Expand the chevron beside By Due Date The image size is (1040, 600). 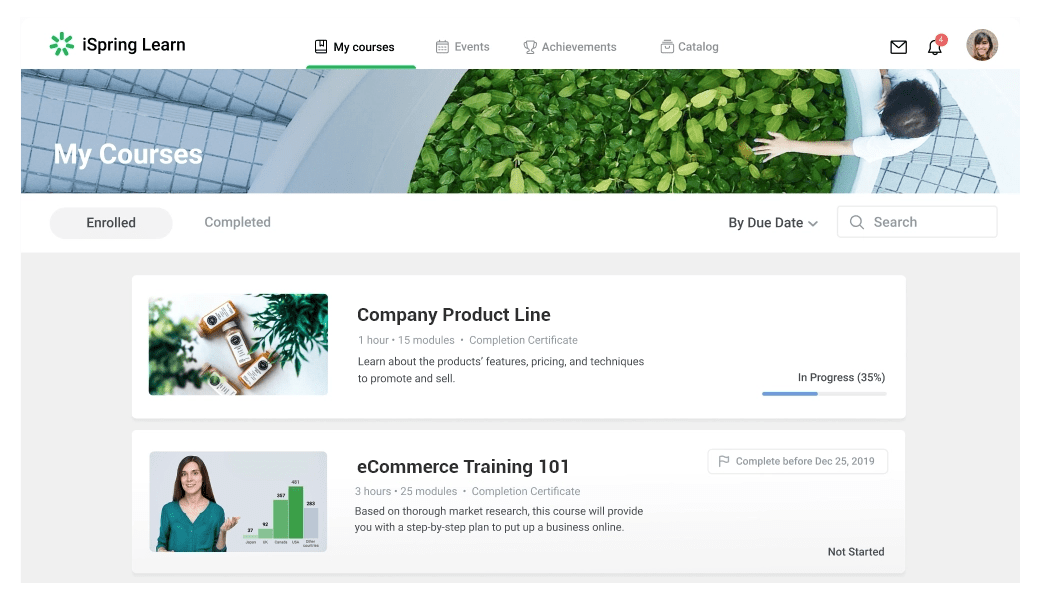812,222
